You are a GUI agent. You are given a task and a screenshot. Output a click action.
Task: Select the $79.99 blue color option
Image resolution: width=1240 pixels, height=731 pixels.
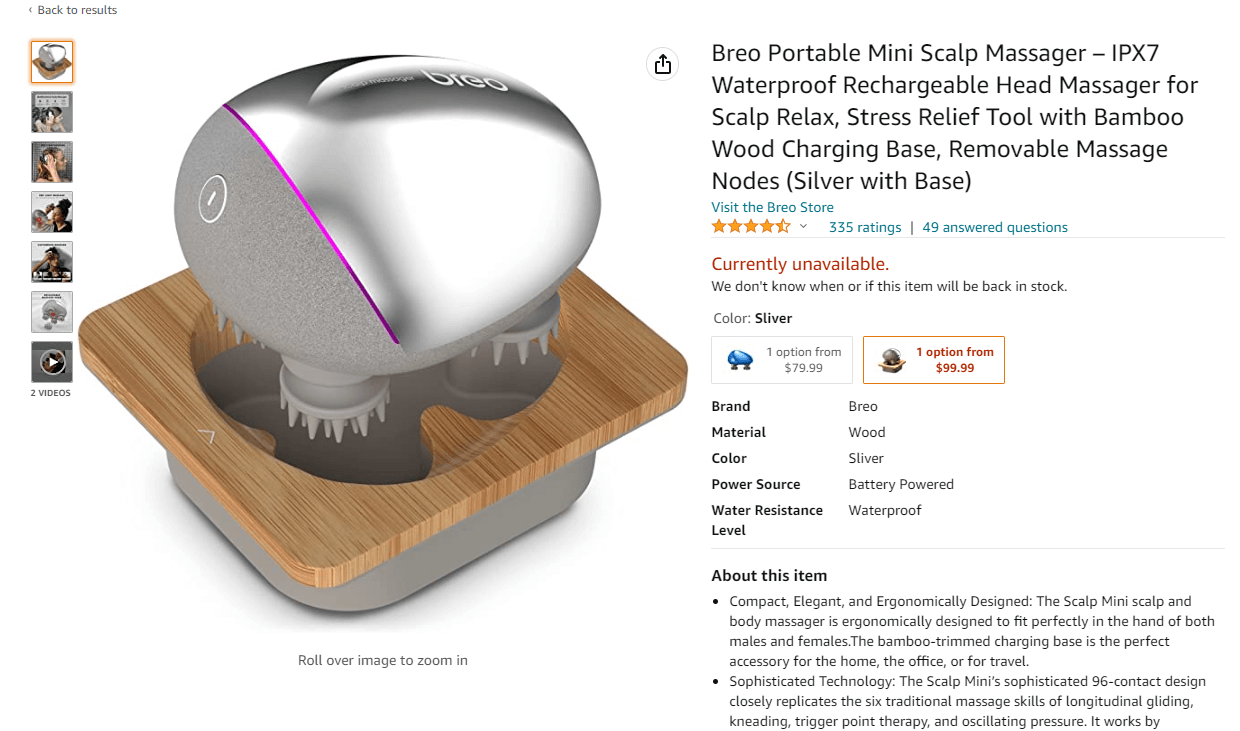click(782, 360)
